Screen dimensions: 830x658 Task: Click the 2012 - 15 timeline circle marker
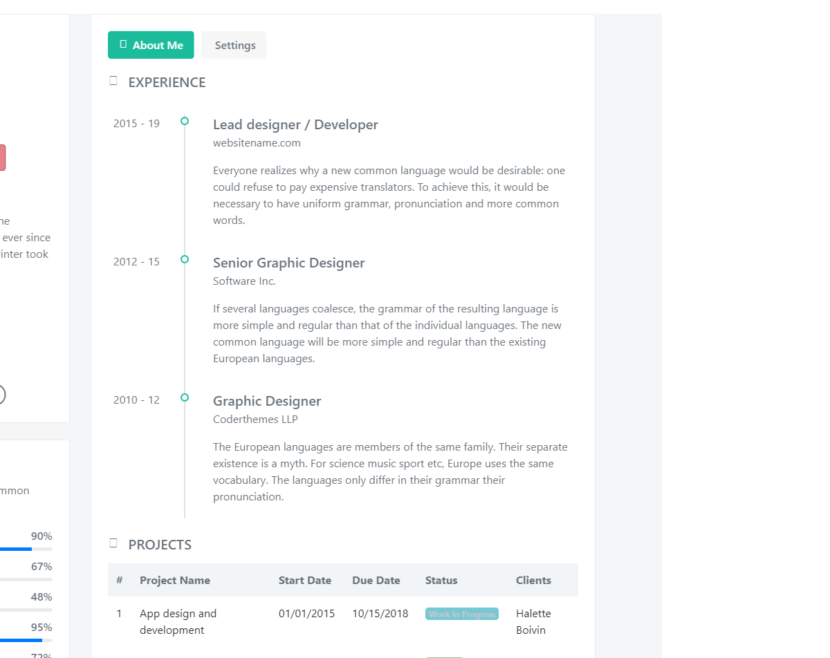184,259
